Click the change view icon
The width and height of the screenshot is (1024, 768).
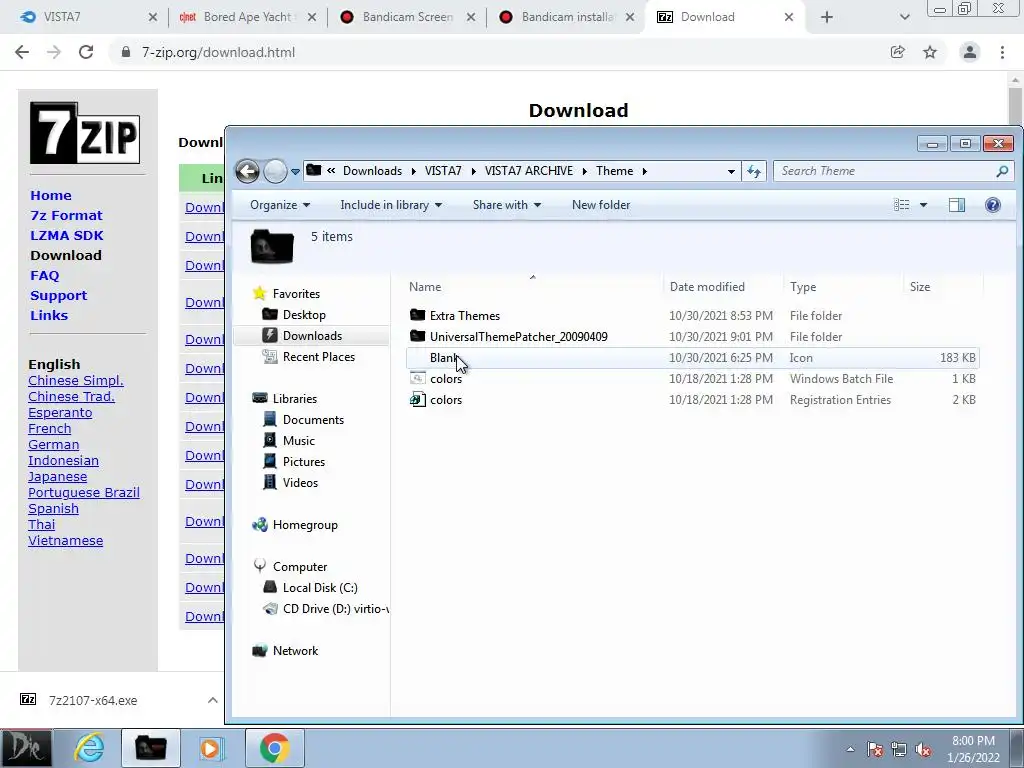902,205
